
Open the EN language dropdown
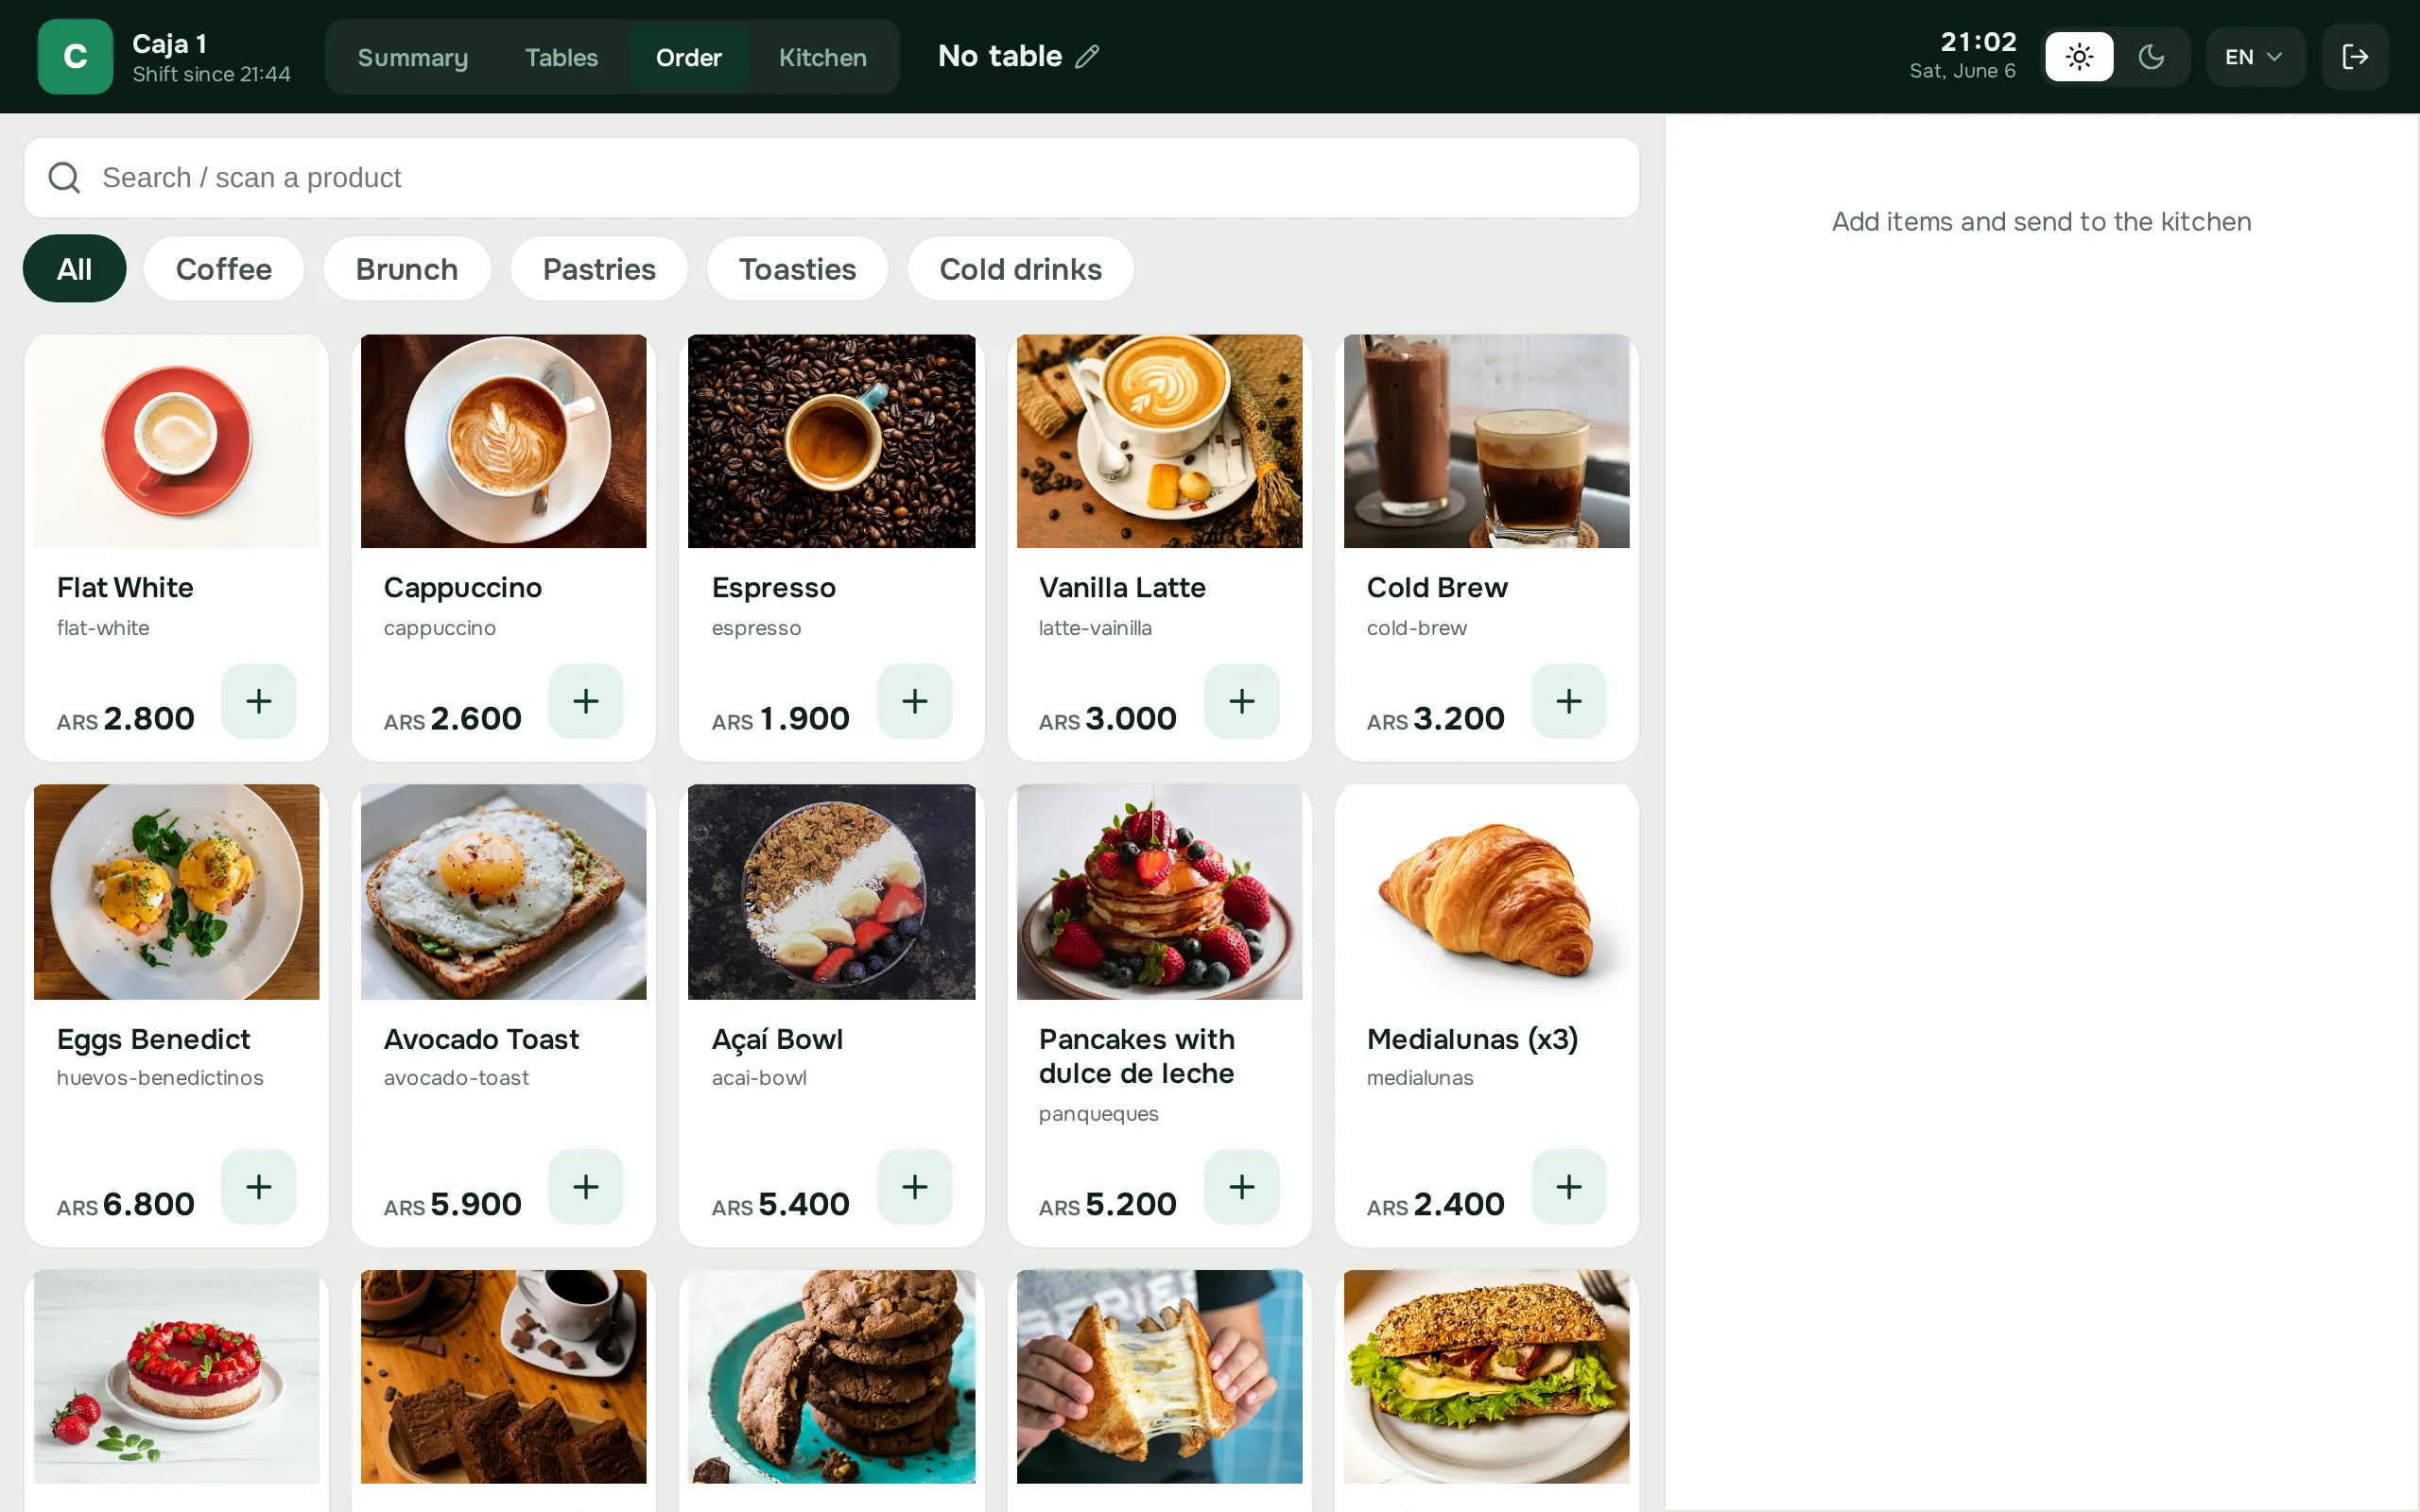click(x=2255, y=57)
